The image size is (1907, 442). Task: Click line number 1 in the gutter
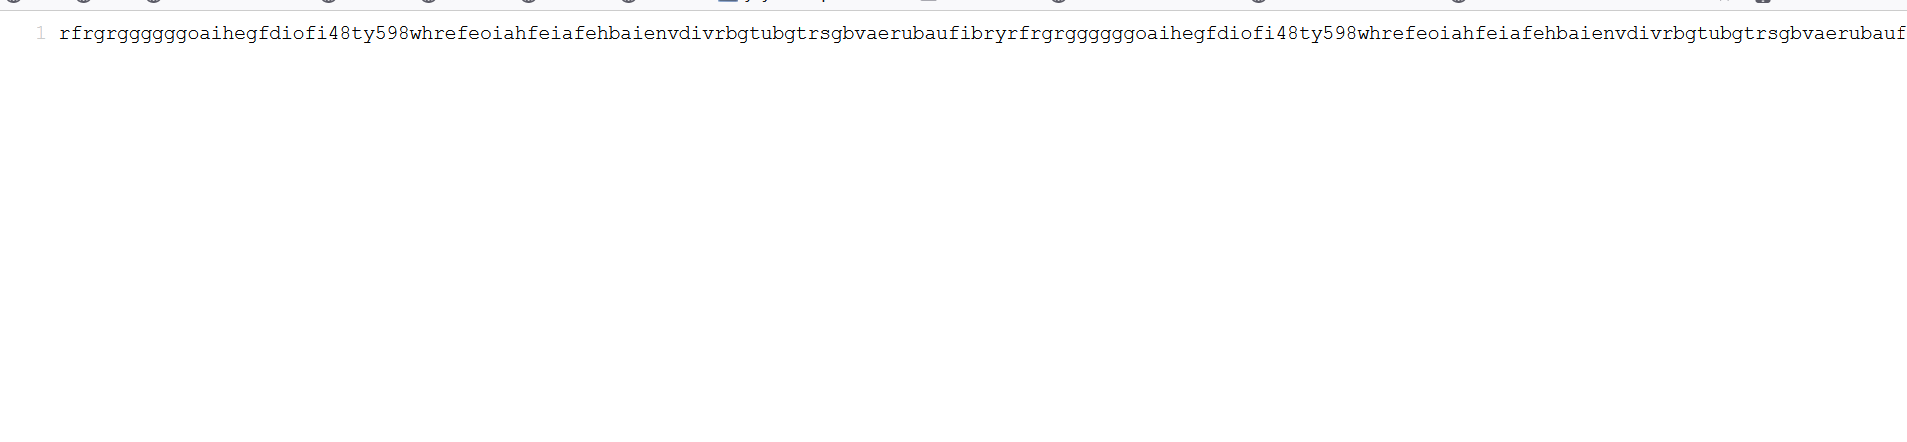[41, 34]
